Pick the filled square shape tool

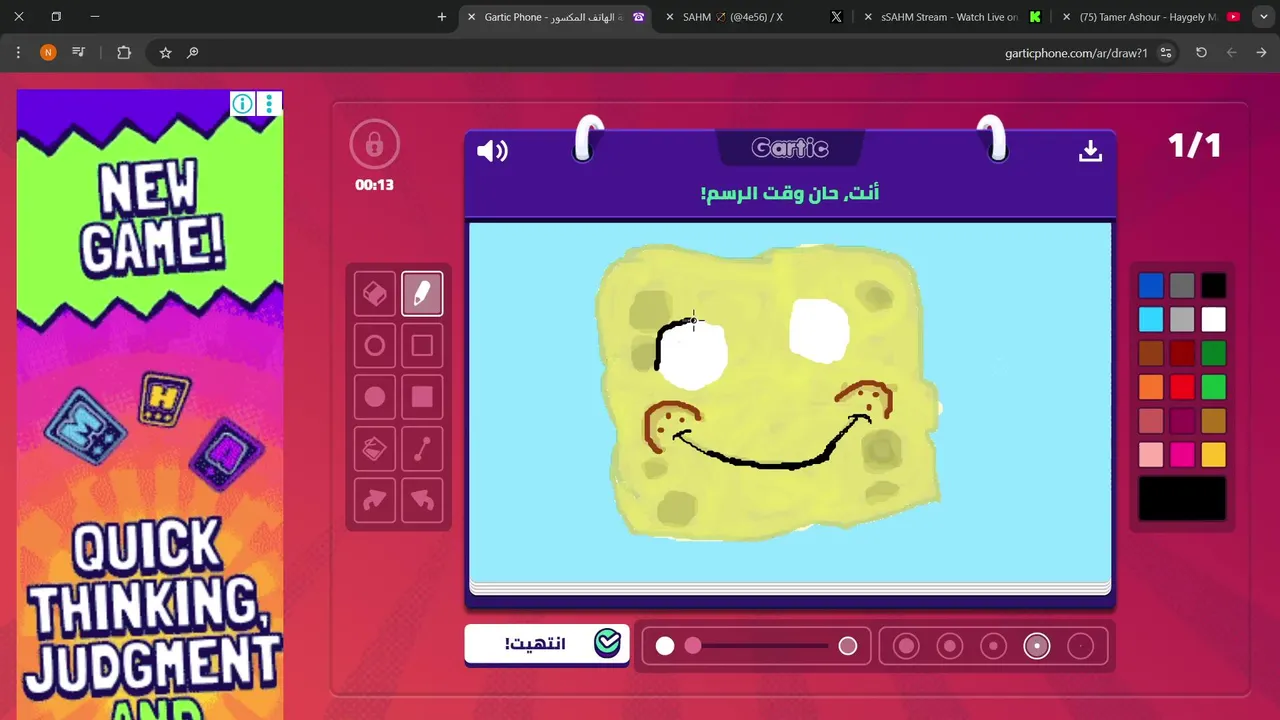coord(422,397)
